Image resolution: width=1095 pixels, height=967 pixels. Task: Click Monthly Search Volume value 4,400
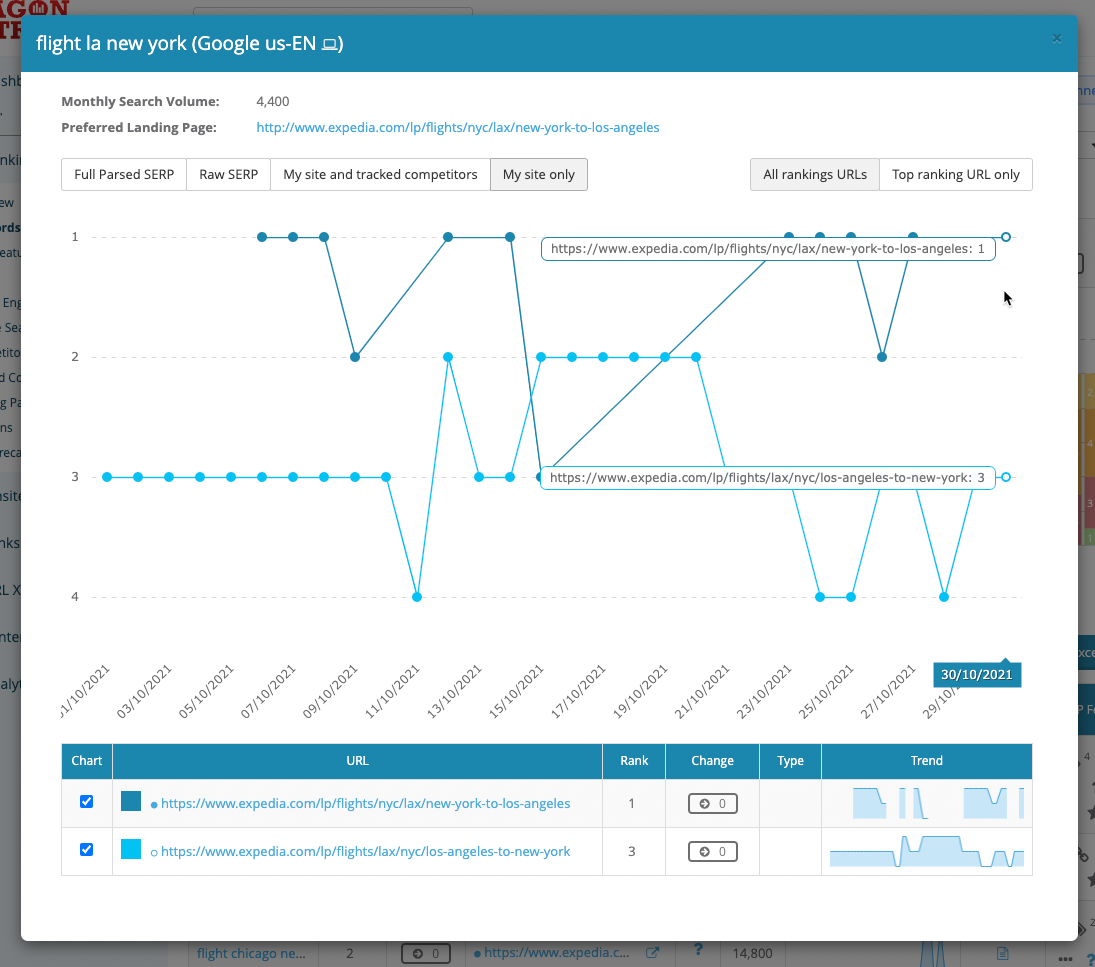pyautogui.click(x=272, y=101)
